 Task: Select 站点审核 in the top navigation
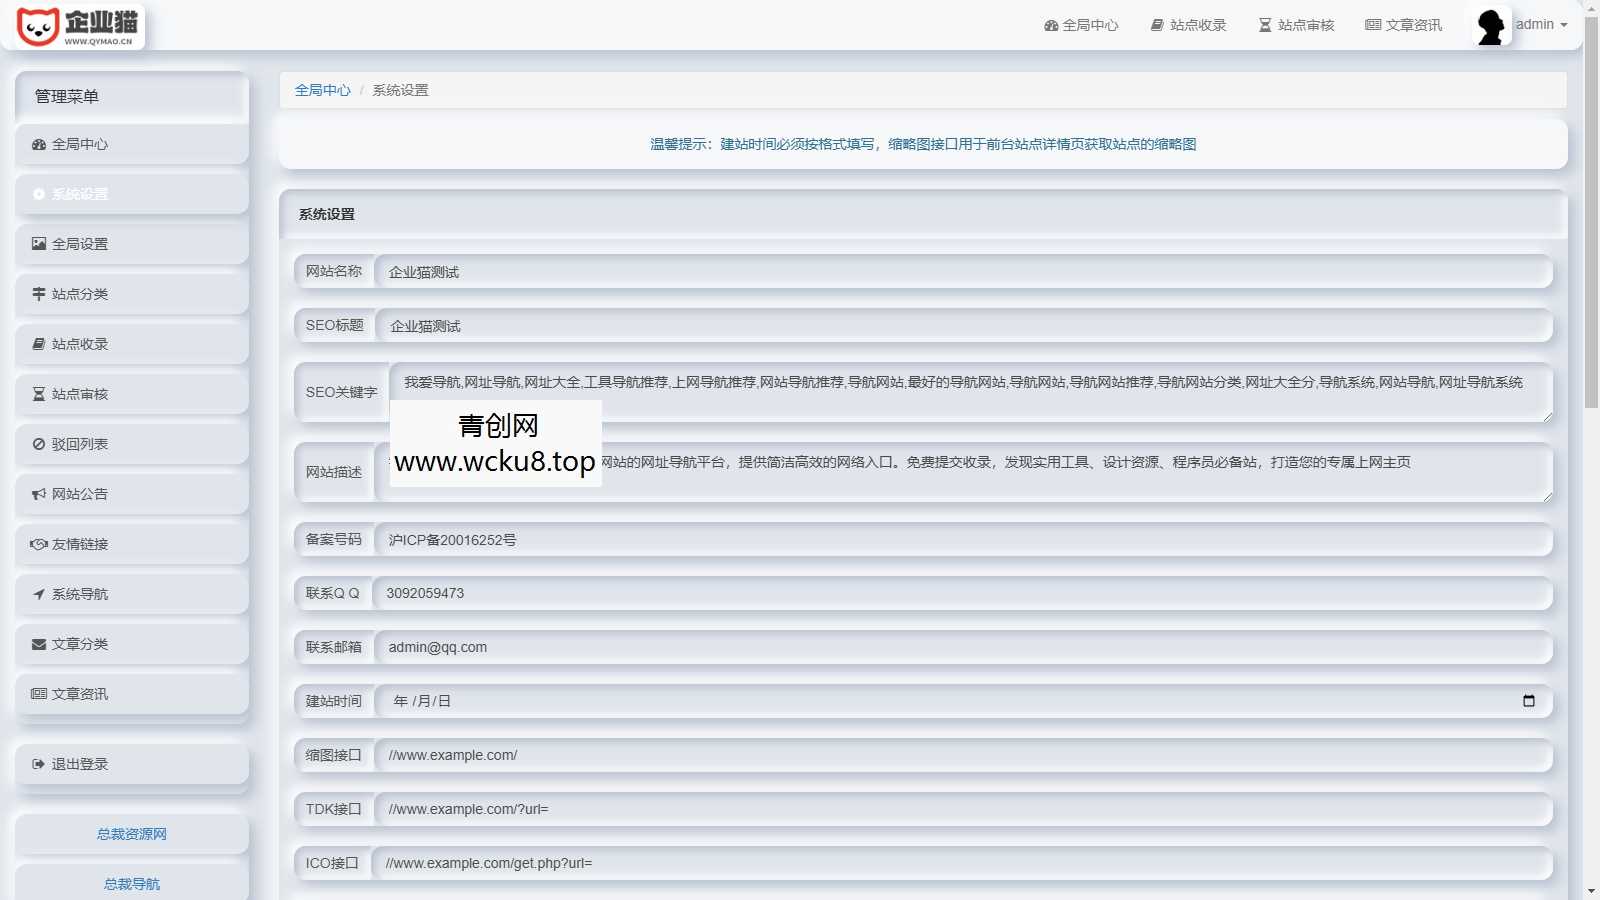pyautogui.click(x=1303, y=25)
